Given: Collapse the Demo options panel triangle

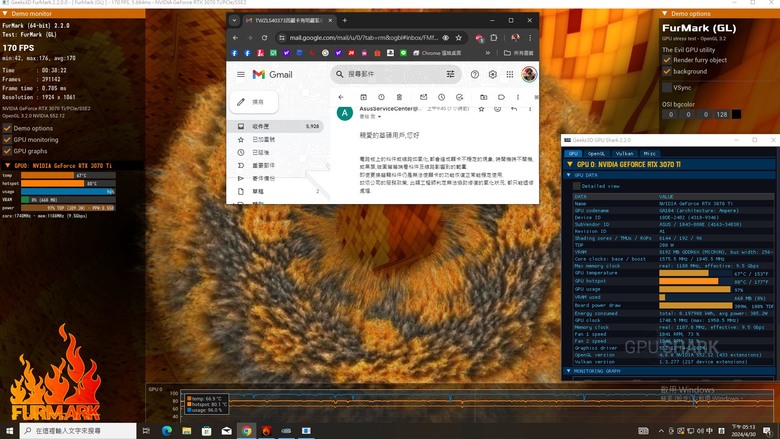Looking at the screenshot, I should 665,13.
